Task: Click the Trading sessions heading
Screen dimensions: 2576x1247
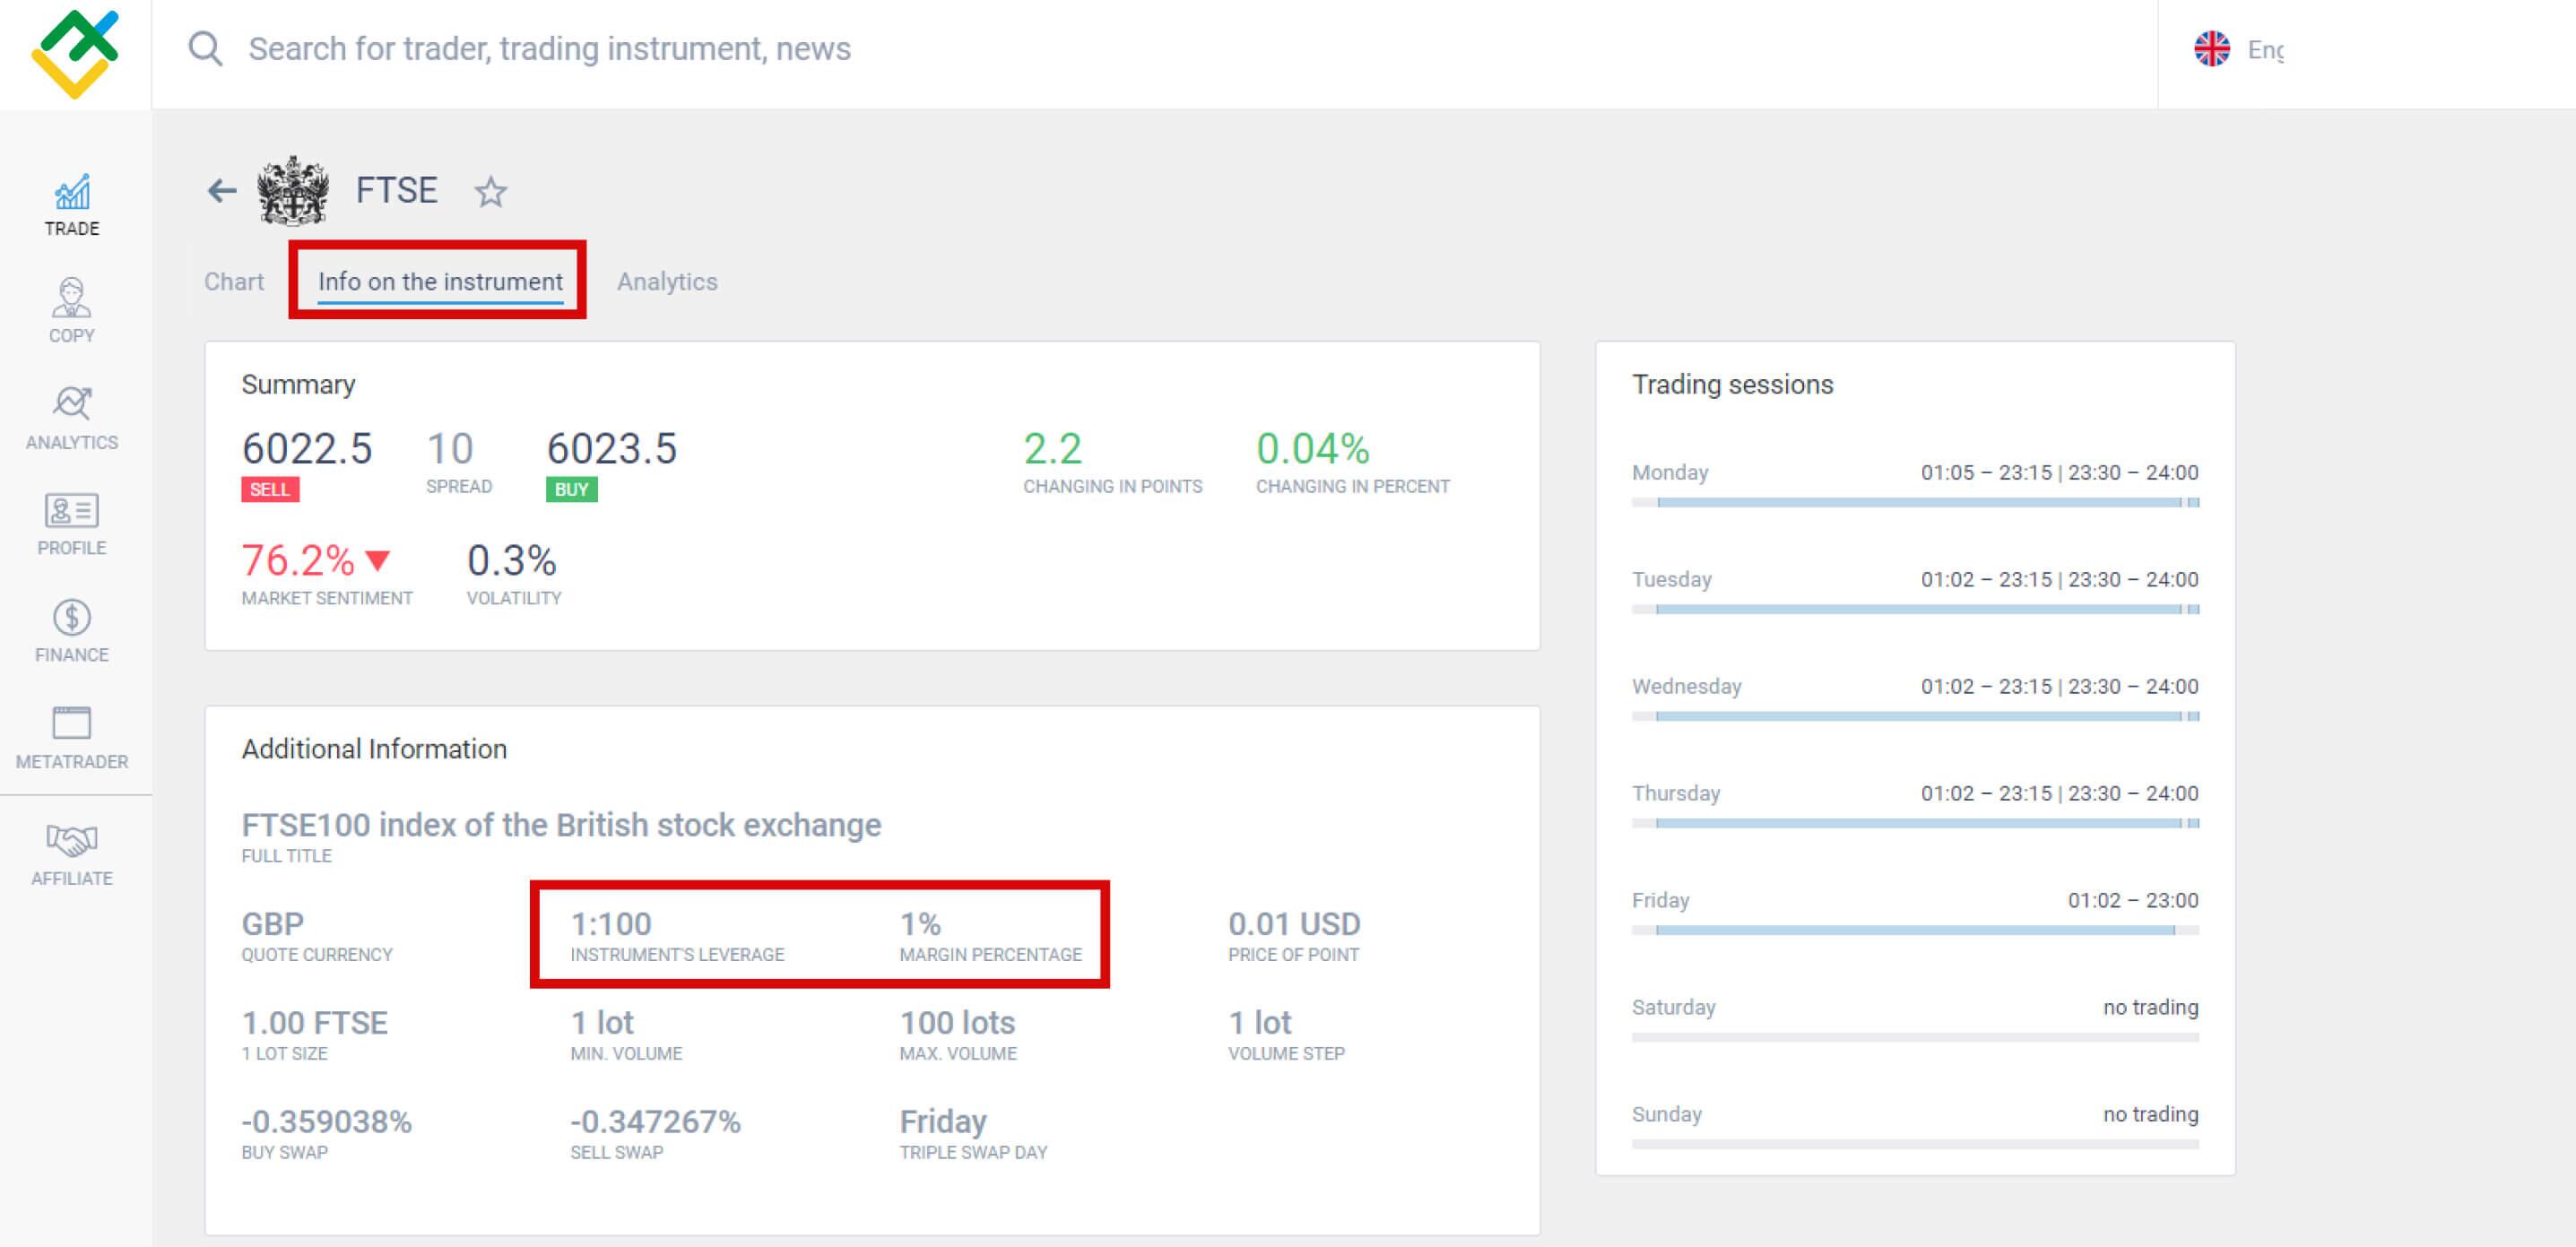Action: 1732,385
